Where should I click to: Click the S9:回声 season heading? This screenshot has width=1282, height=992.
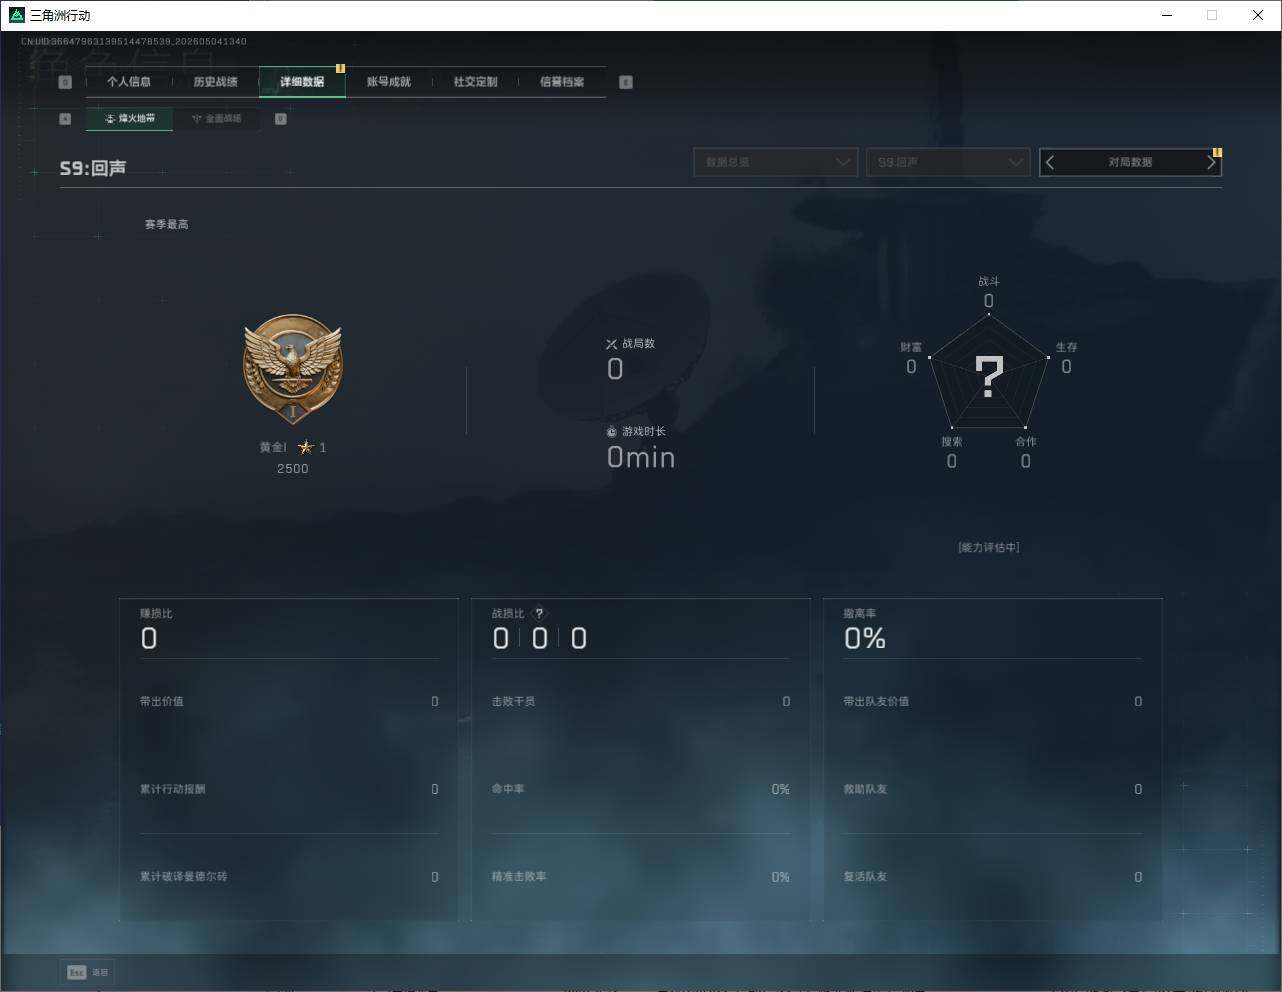click(93, 168)
